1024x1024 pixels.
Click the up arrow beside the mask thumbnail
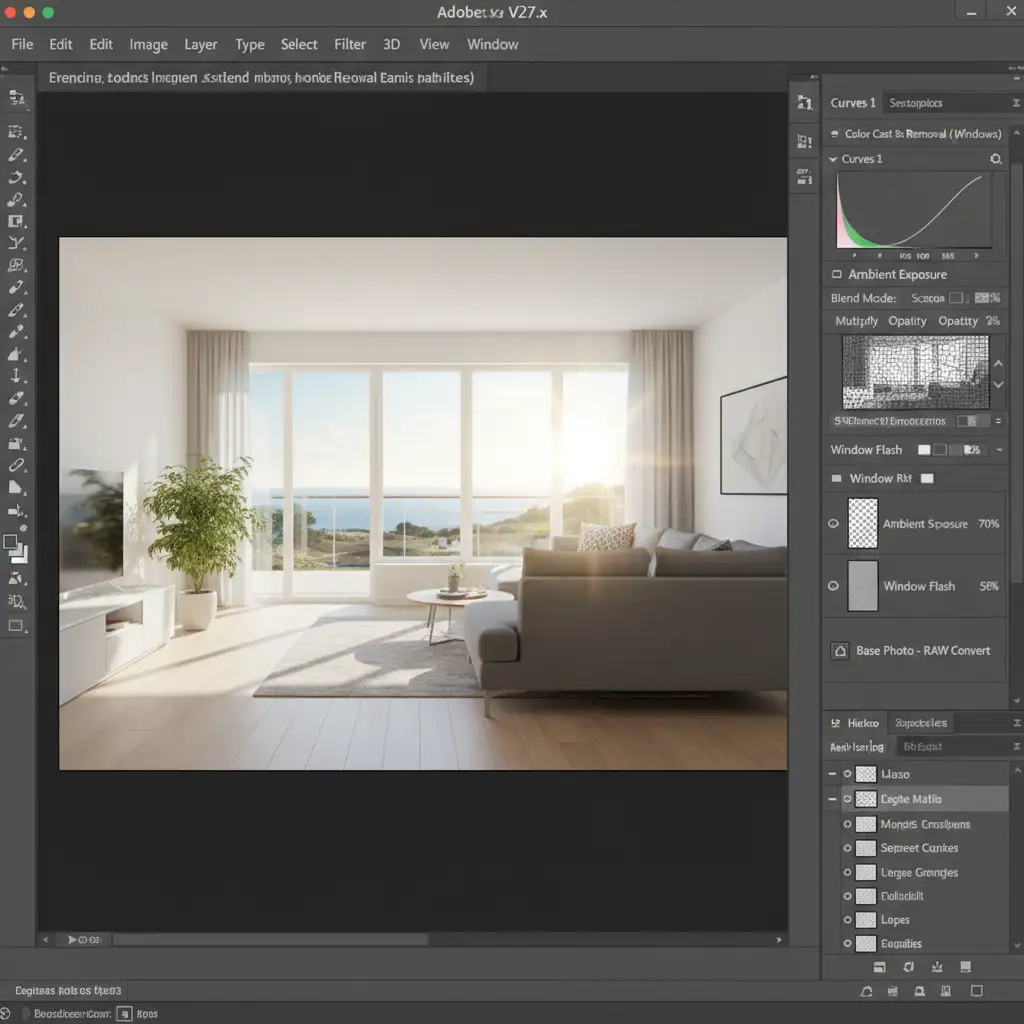tap(997, 361)
